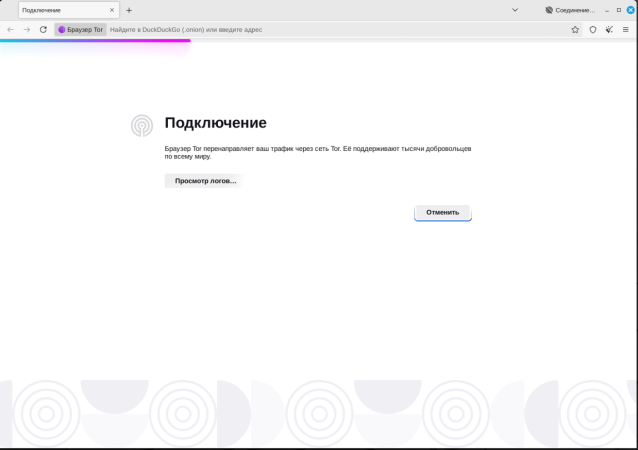Click the Соединение status indicator
Image resolution: width=638 pixels, height=450 pixels.
570,10
